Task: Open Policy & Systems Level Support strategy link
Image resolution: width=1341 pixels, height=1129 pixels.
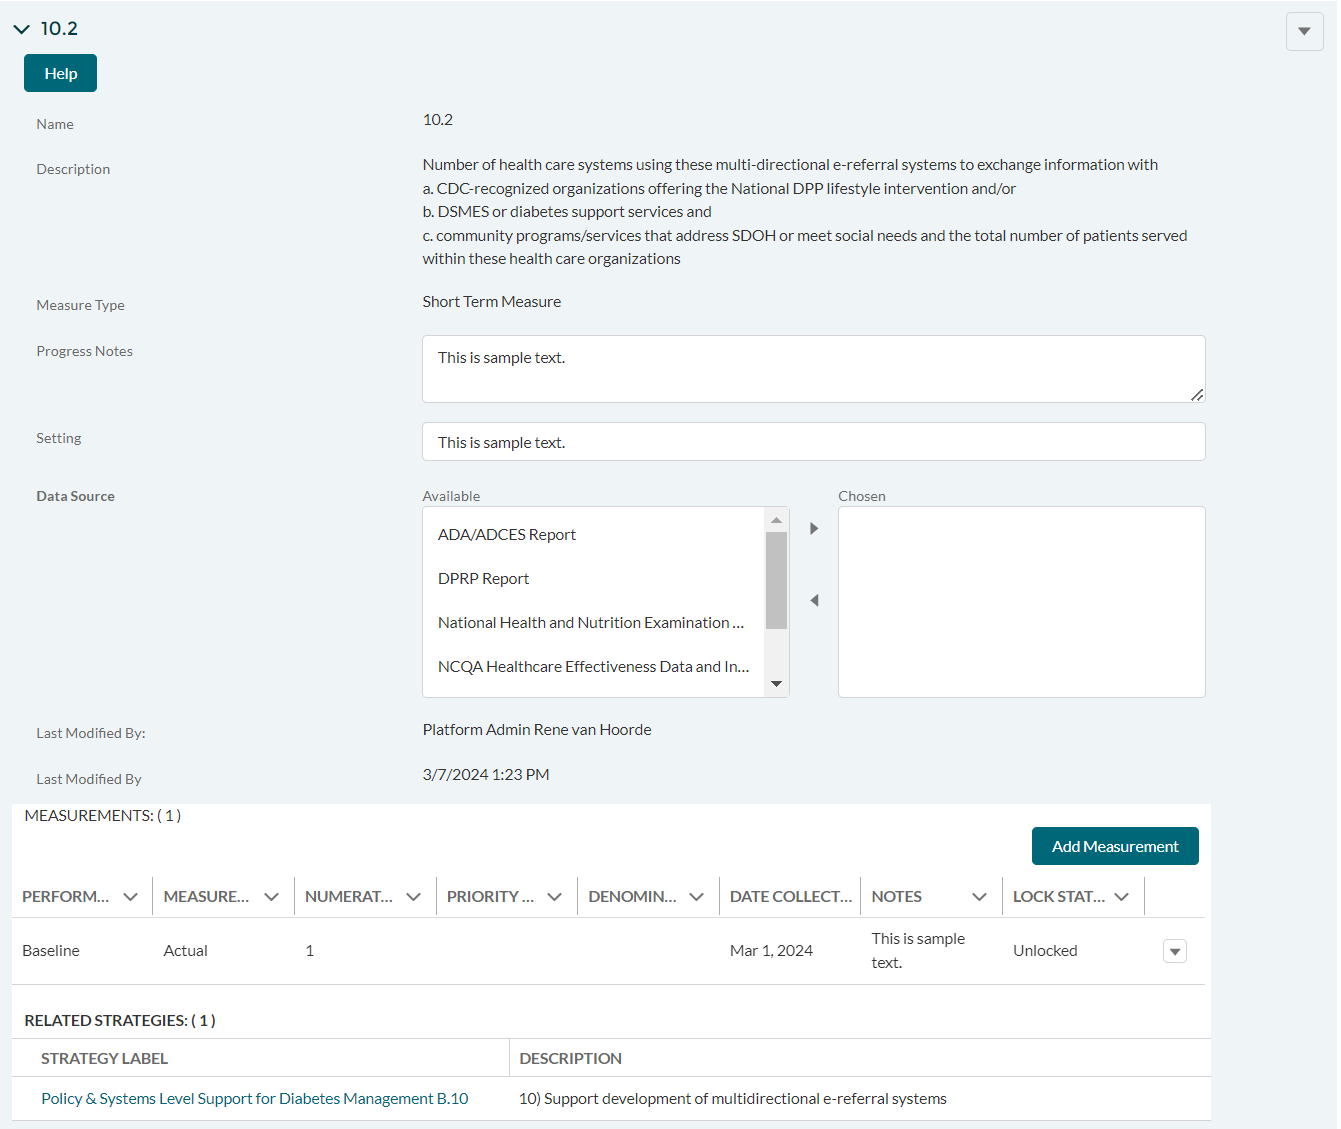Action: coord(255,1099)
